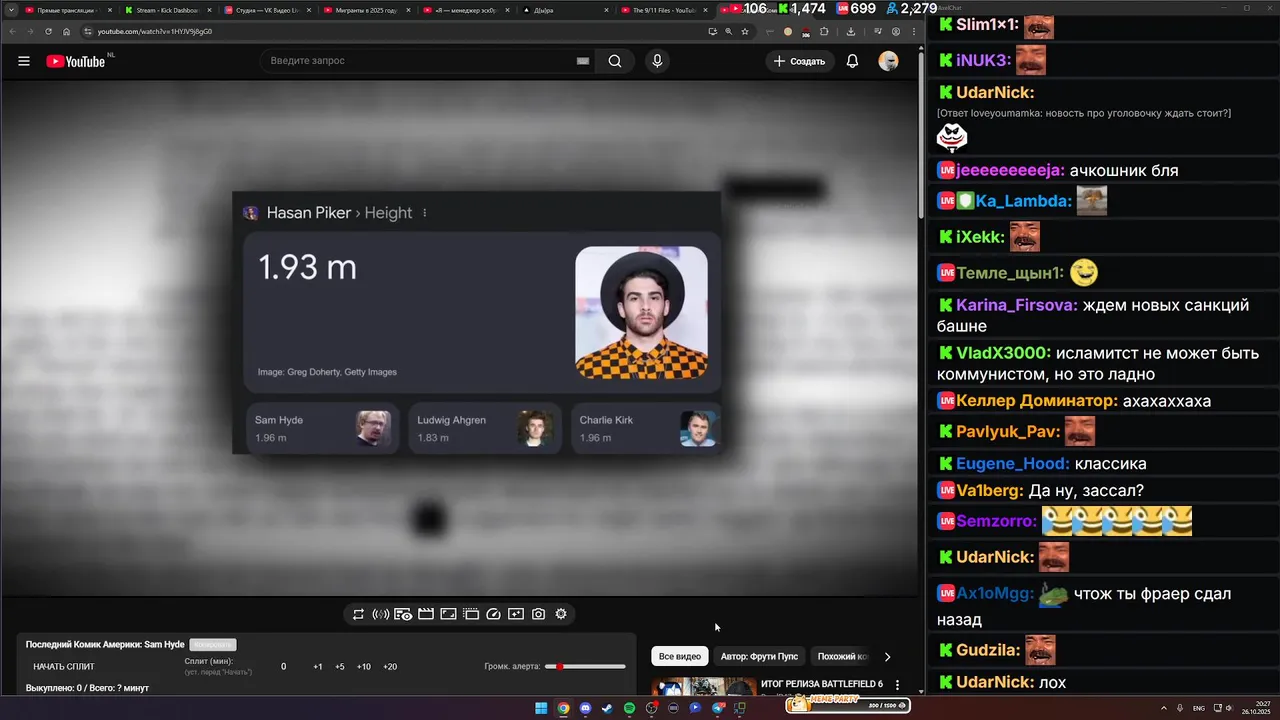Viewport: 1280px width, 720px height.
Task: Select the Автор: Фрути Пупс chip
Action: tap(759, 656)
